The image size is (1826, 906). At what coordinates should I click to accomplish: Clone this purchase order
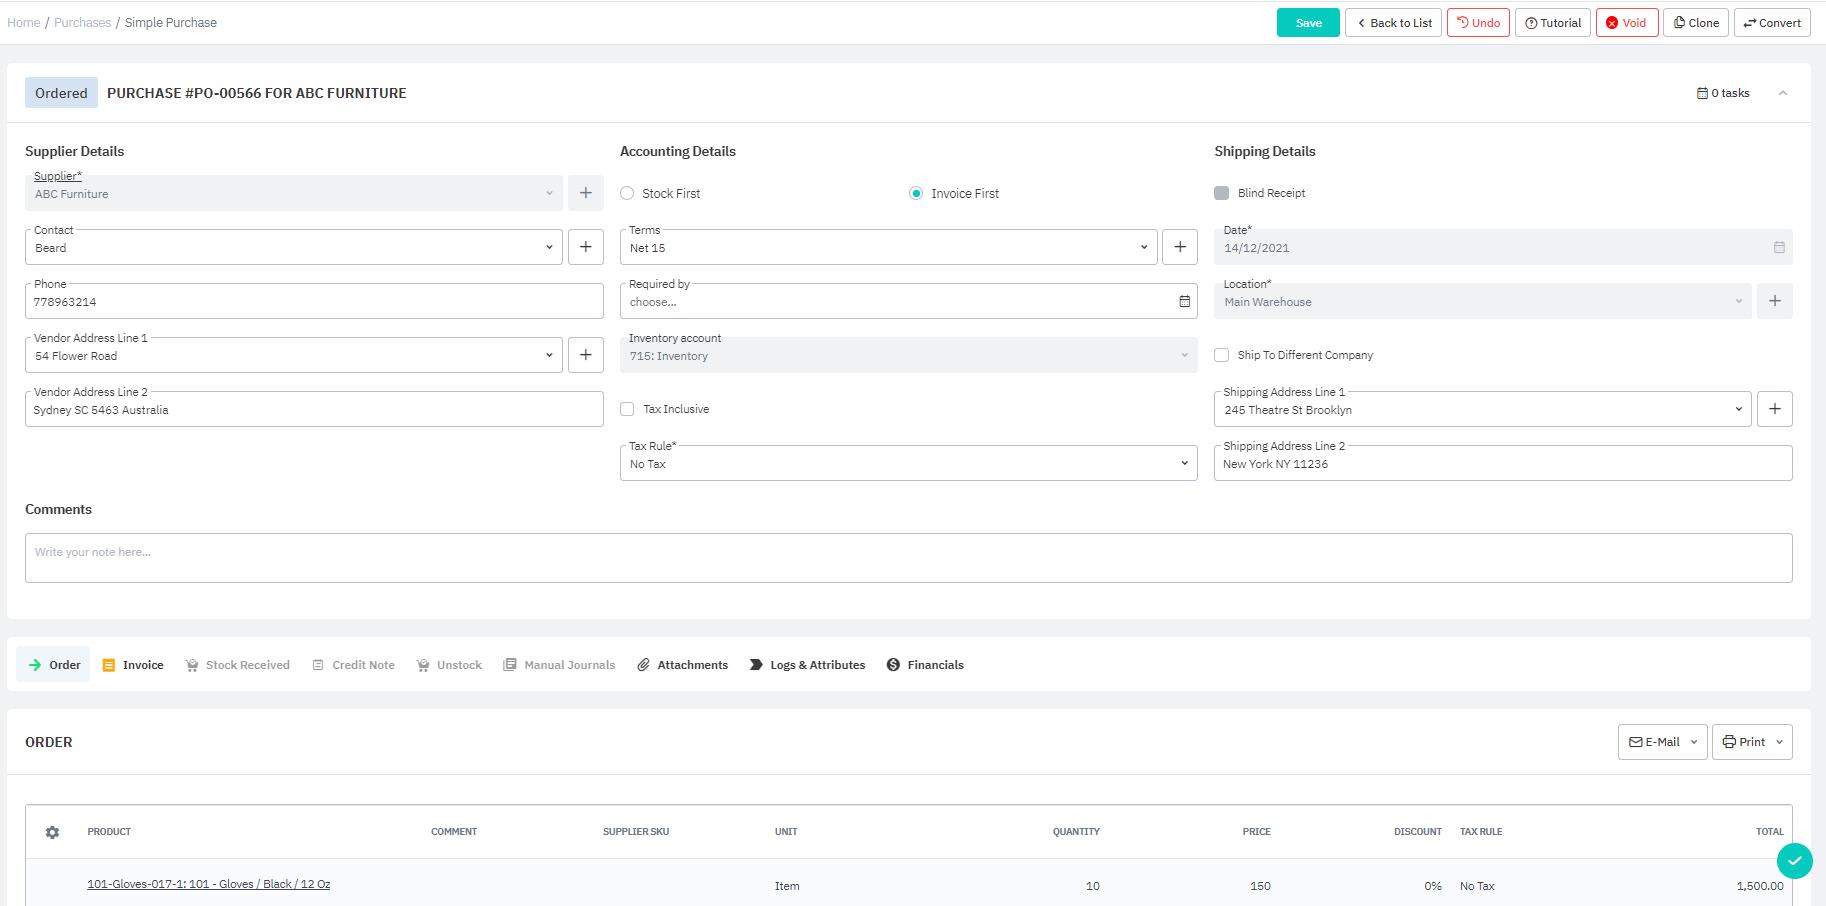[x=1696, y=23]
